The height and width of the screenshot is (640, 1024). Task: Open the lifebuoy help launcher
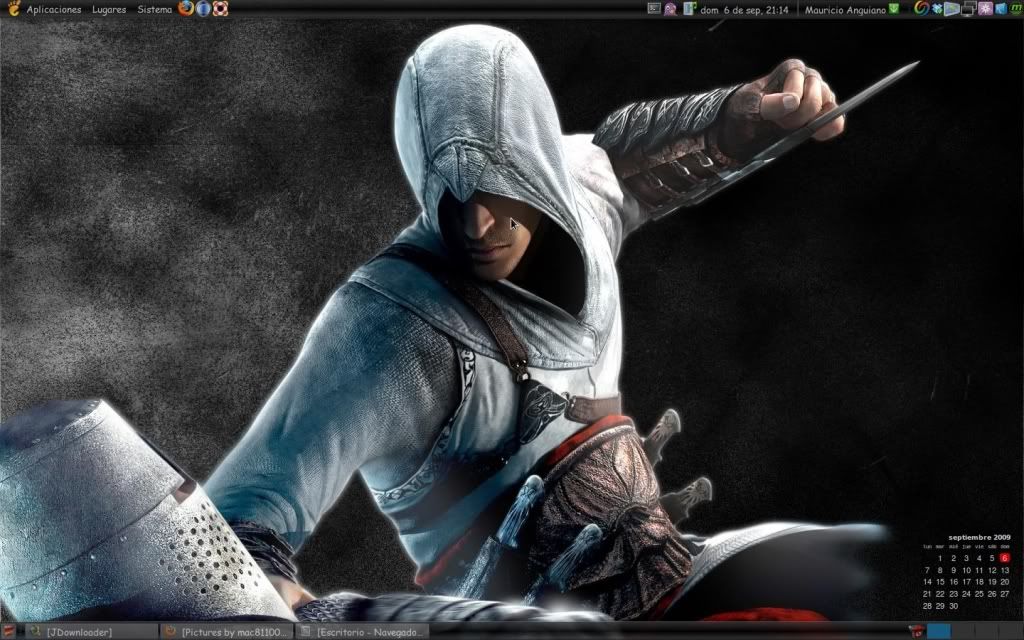[221, 8]
